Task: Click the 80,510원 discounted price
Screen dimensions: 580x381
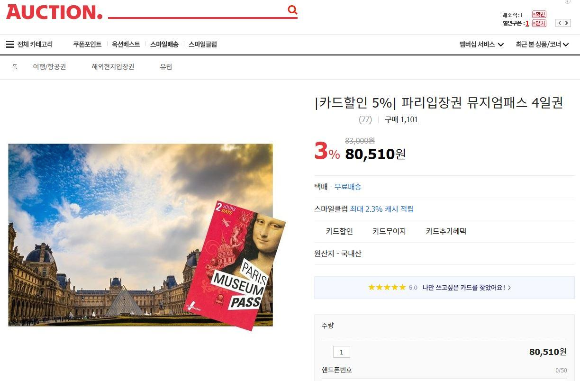Action: pyautogui.click(x=375, y=154)
